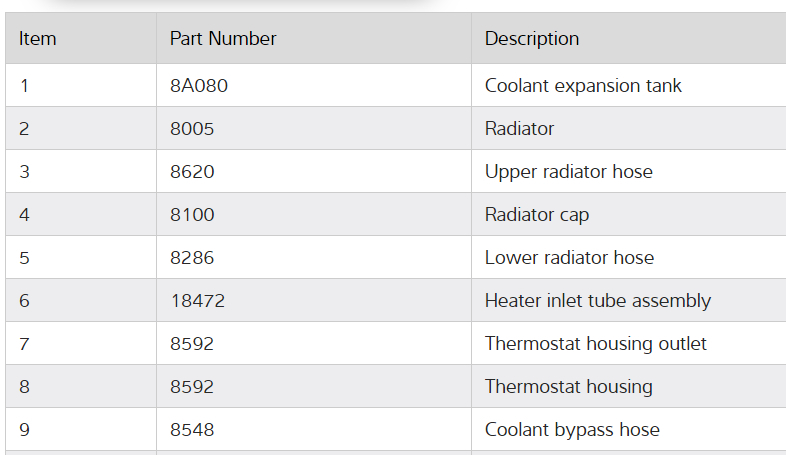The image size is (786, 455).
Task: Click the Coolant expansion tank description
Action: tap(583, 86)
